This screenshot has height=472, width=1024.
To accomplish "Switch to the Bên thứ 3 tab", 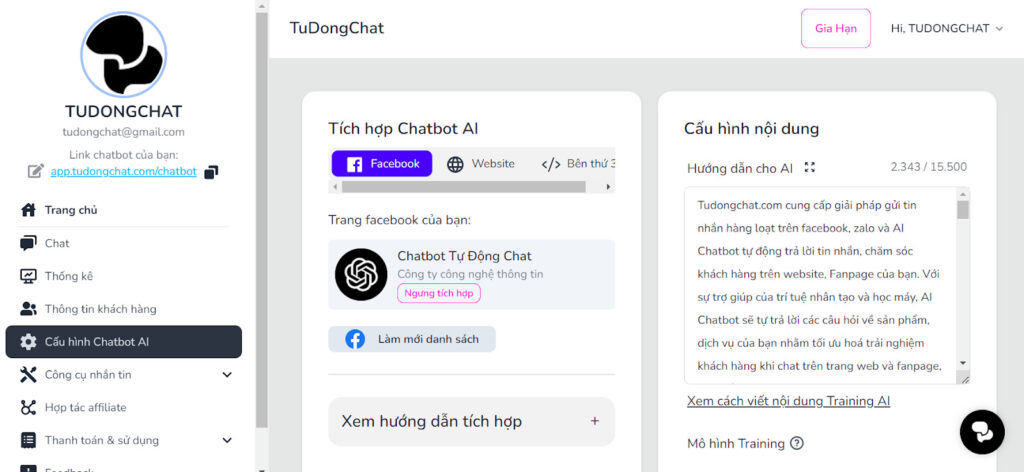I will point(579,164).
